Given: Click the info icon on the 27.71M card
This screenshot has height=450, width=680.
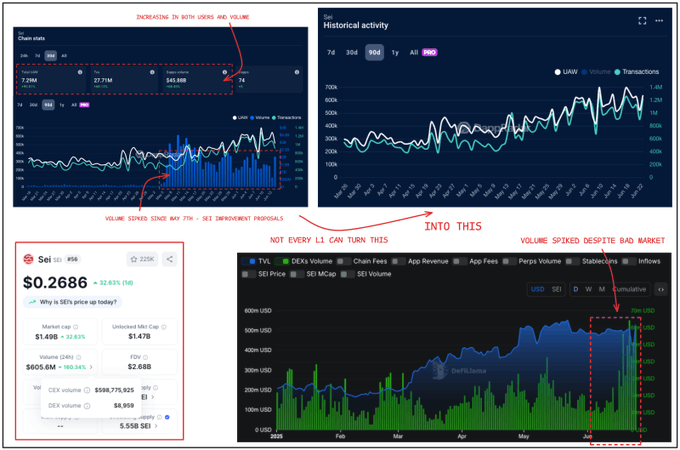Looking at the screenshot, I should (152, 72).
